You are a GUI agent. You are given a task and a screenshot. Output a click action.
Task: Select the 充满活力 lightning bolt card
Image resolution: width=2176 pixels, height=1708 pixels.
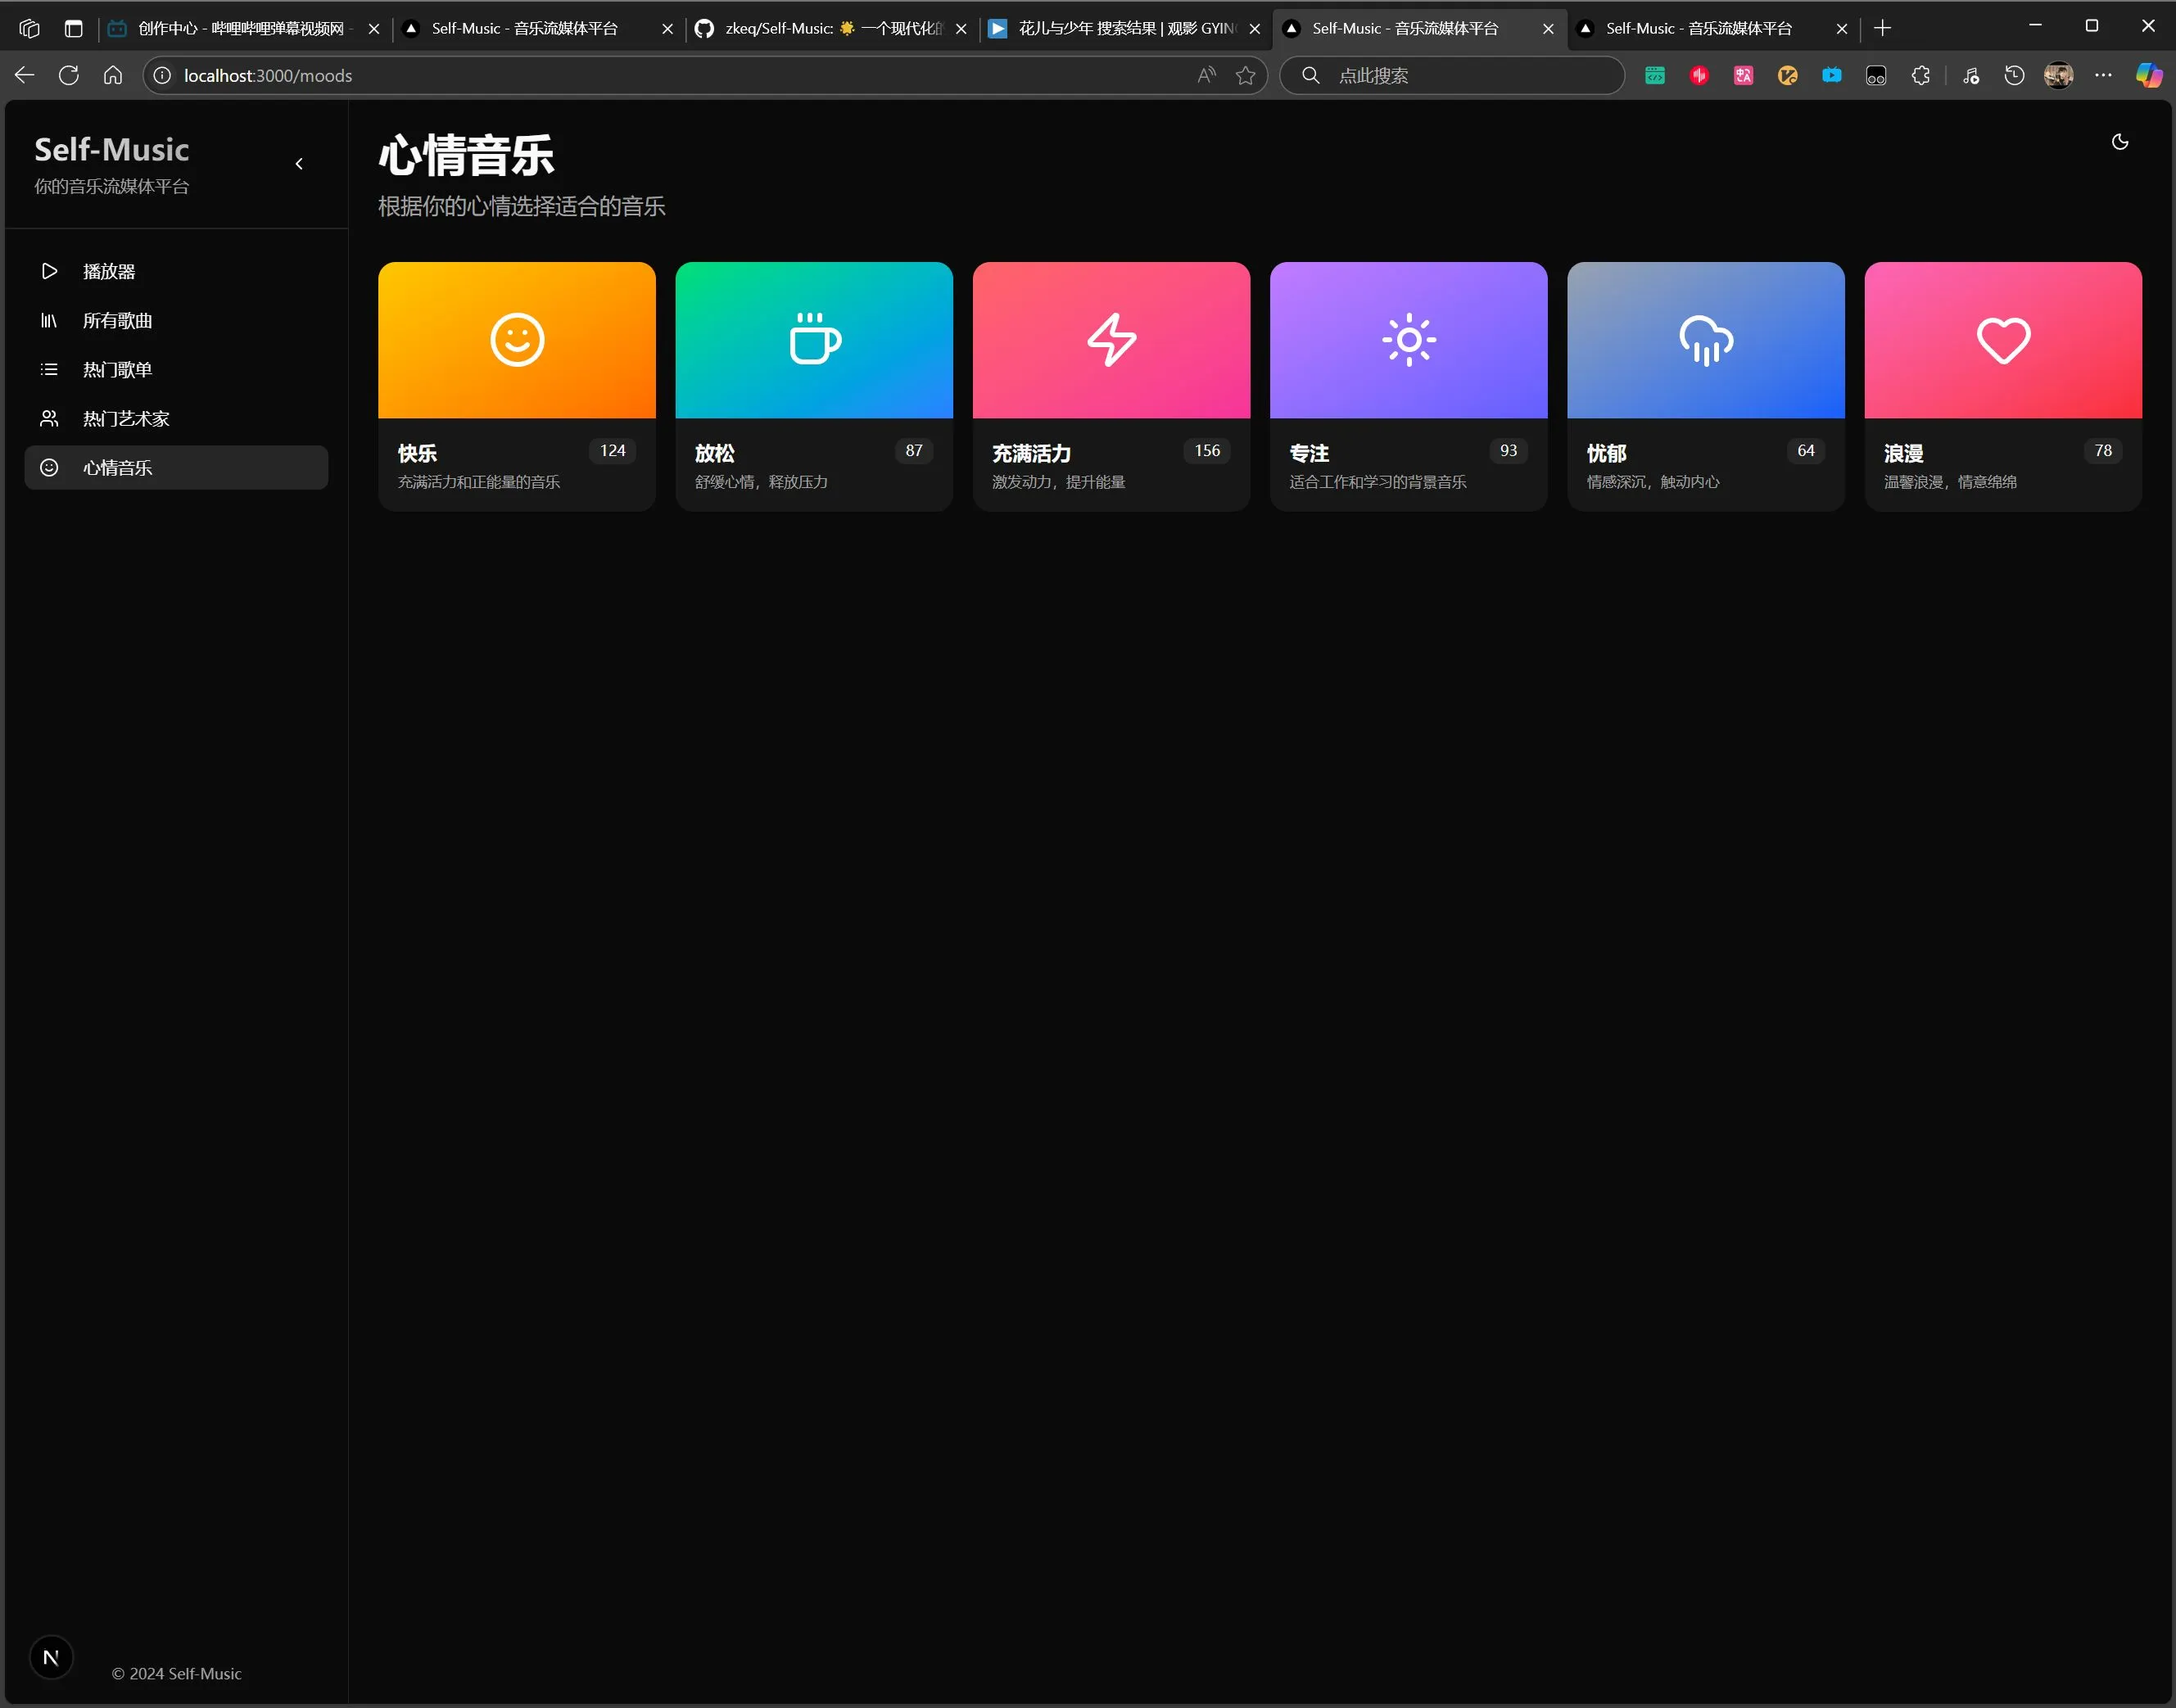tap(1110, 340)
